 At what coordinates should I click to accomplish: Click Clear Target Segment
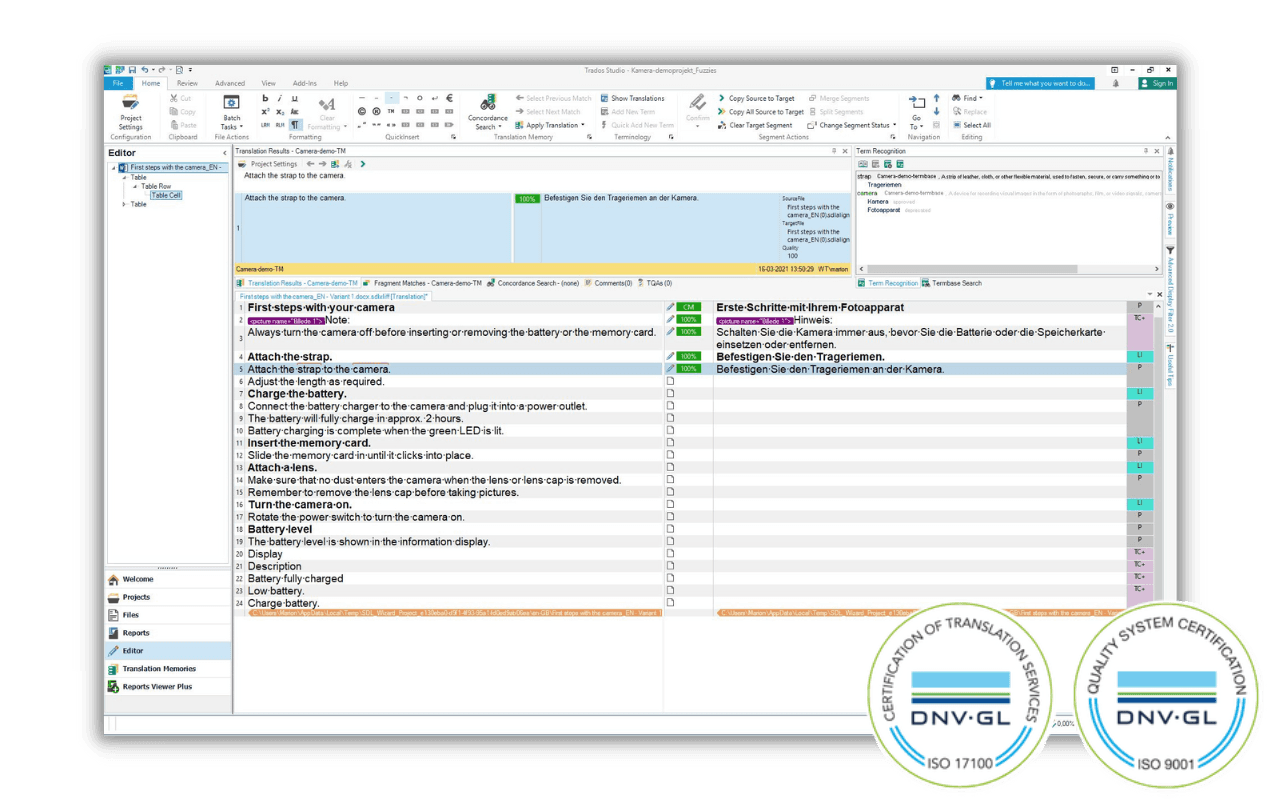click(x=755, y=125)
